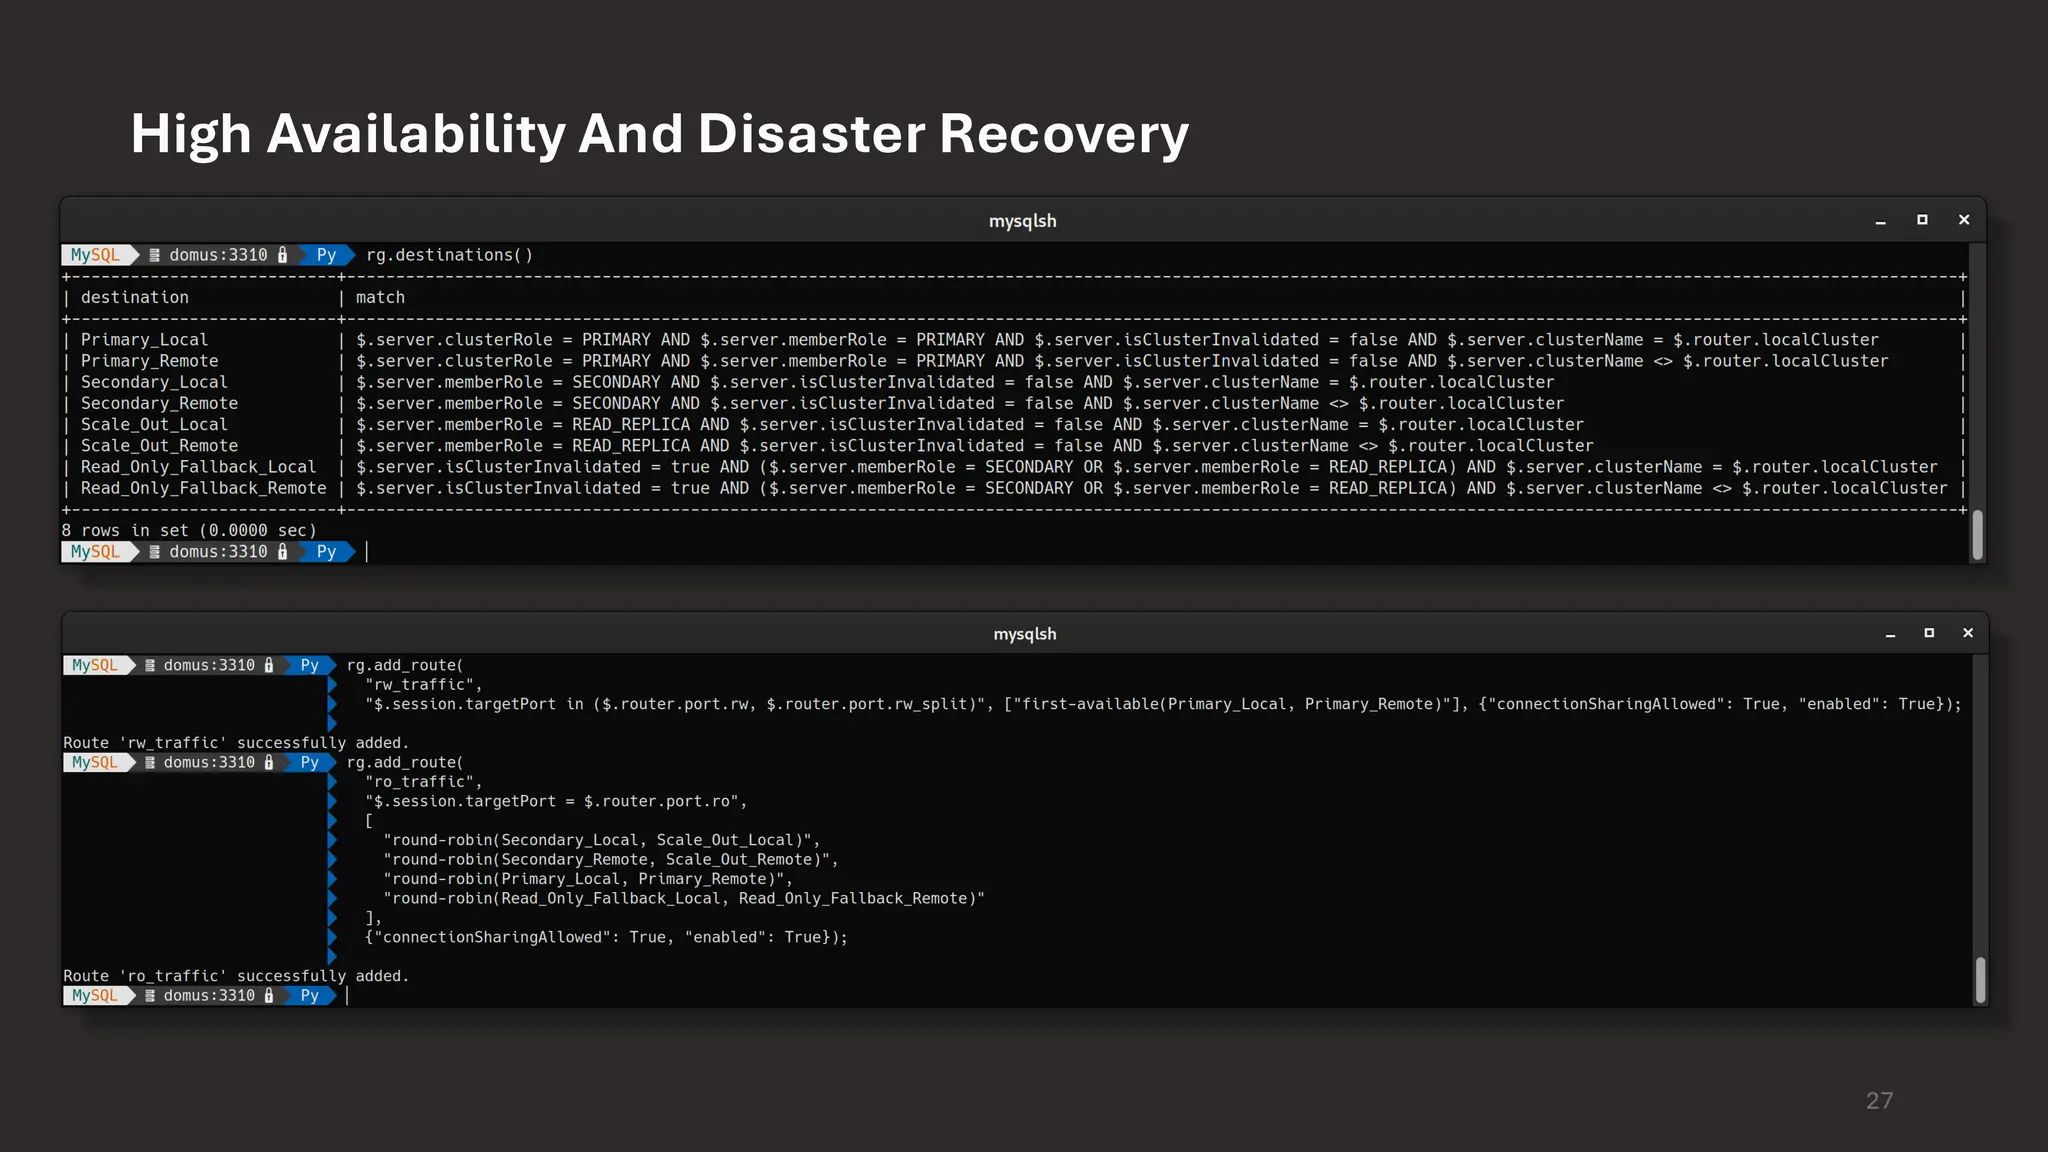Click the 'destination' column header
The height and width of the screenshot is (1152, 2048).
click(x=135, y=298)
